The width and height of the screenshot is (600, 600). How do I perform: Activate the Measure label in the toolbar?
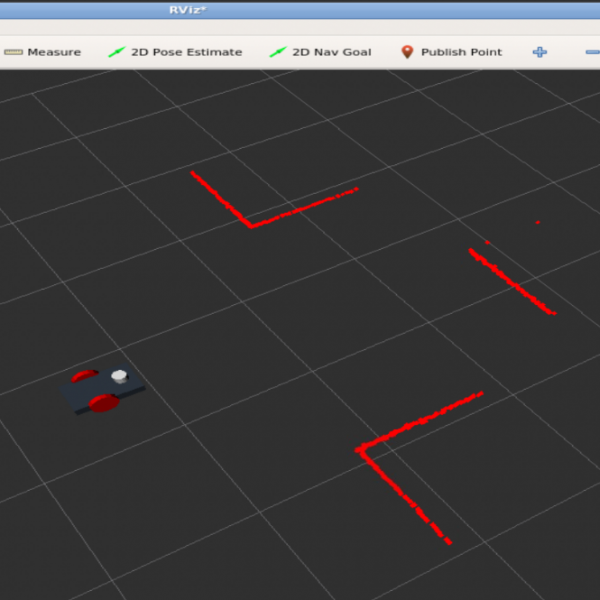pos(54,52)
